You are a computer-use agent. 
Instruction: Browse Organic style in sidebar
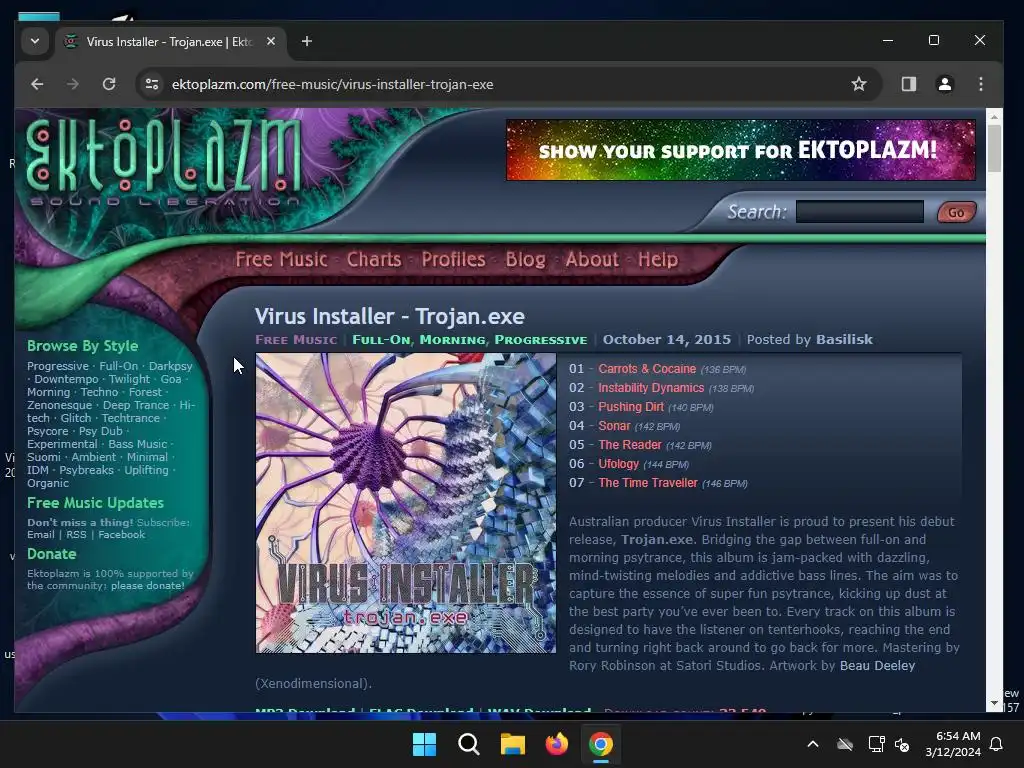pyautogui.click(x=48, y=483)
